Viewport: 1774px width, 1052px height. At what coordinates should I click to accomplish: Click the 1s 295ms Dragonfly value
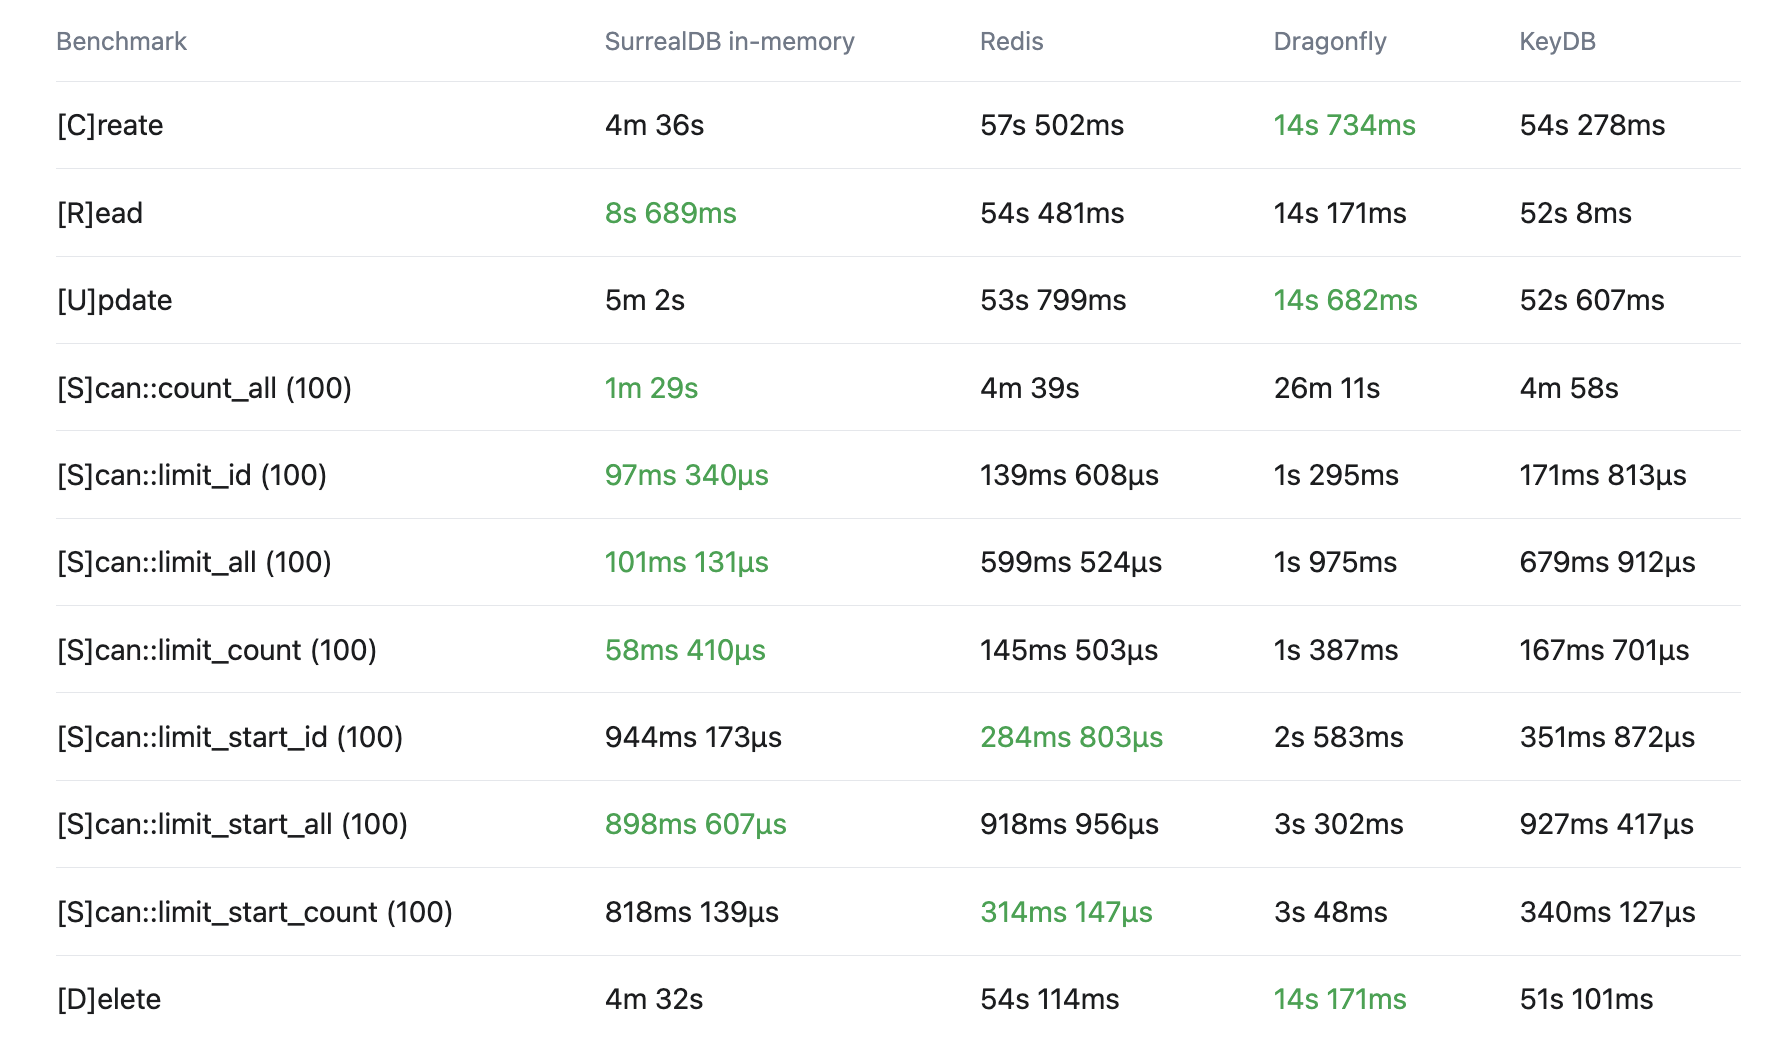1336,475
